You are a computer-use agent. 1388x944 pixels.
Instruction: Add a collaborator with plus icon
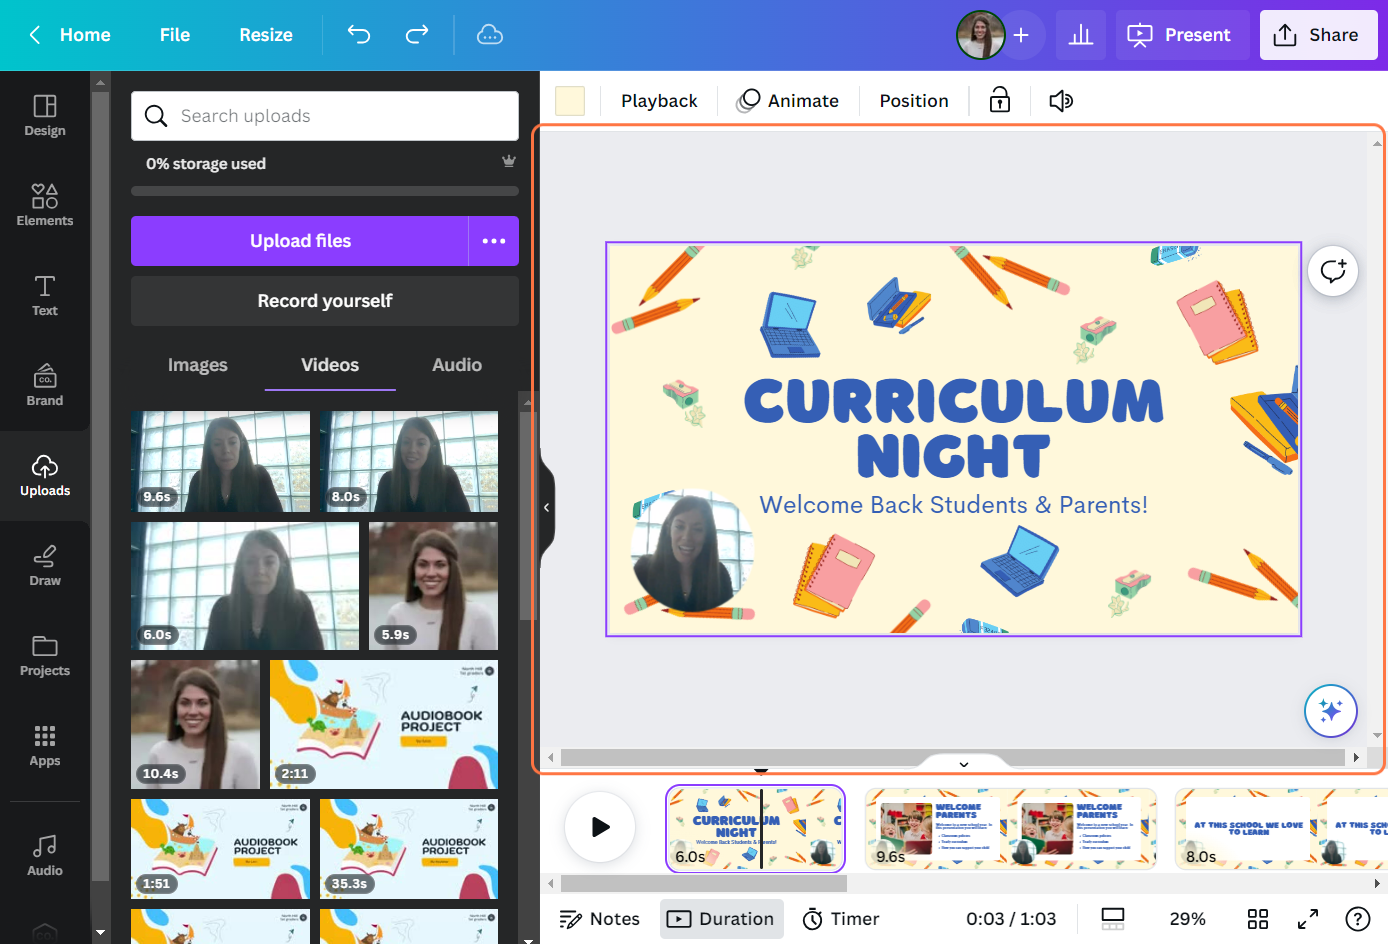point(1021,35)
